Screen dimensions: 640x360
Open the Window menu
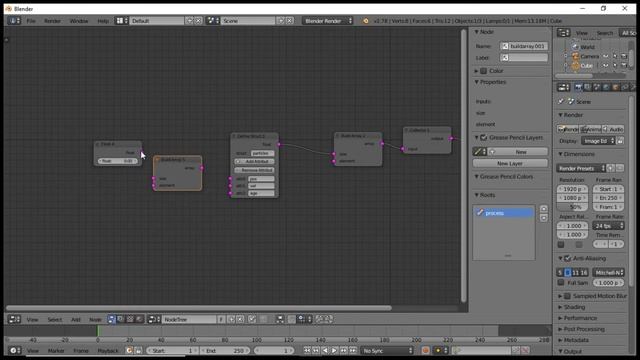(79, 20)
